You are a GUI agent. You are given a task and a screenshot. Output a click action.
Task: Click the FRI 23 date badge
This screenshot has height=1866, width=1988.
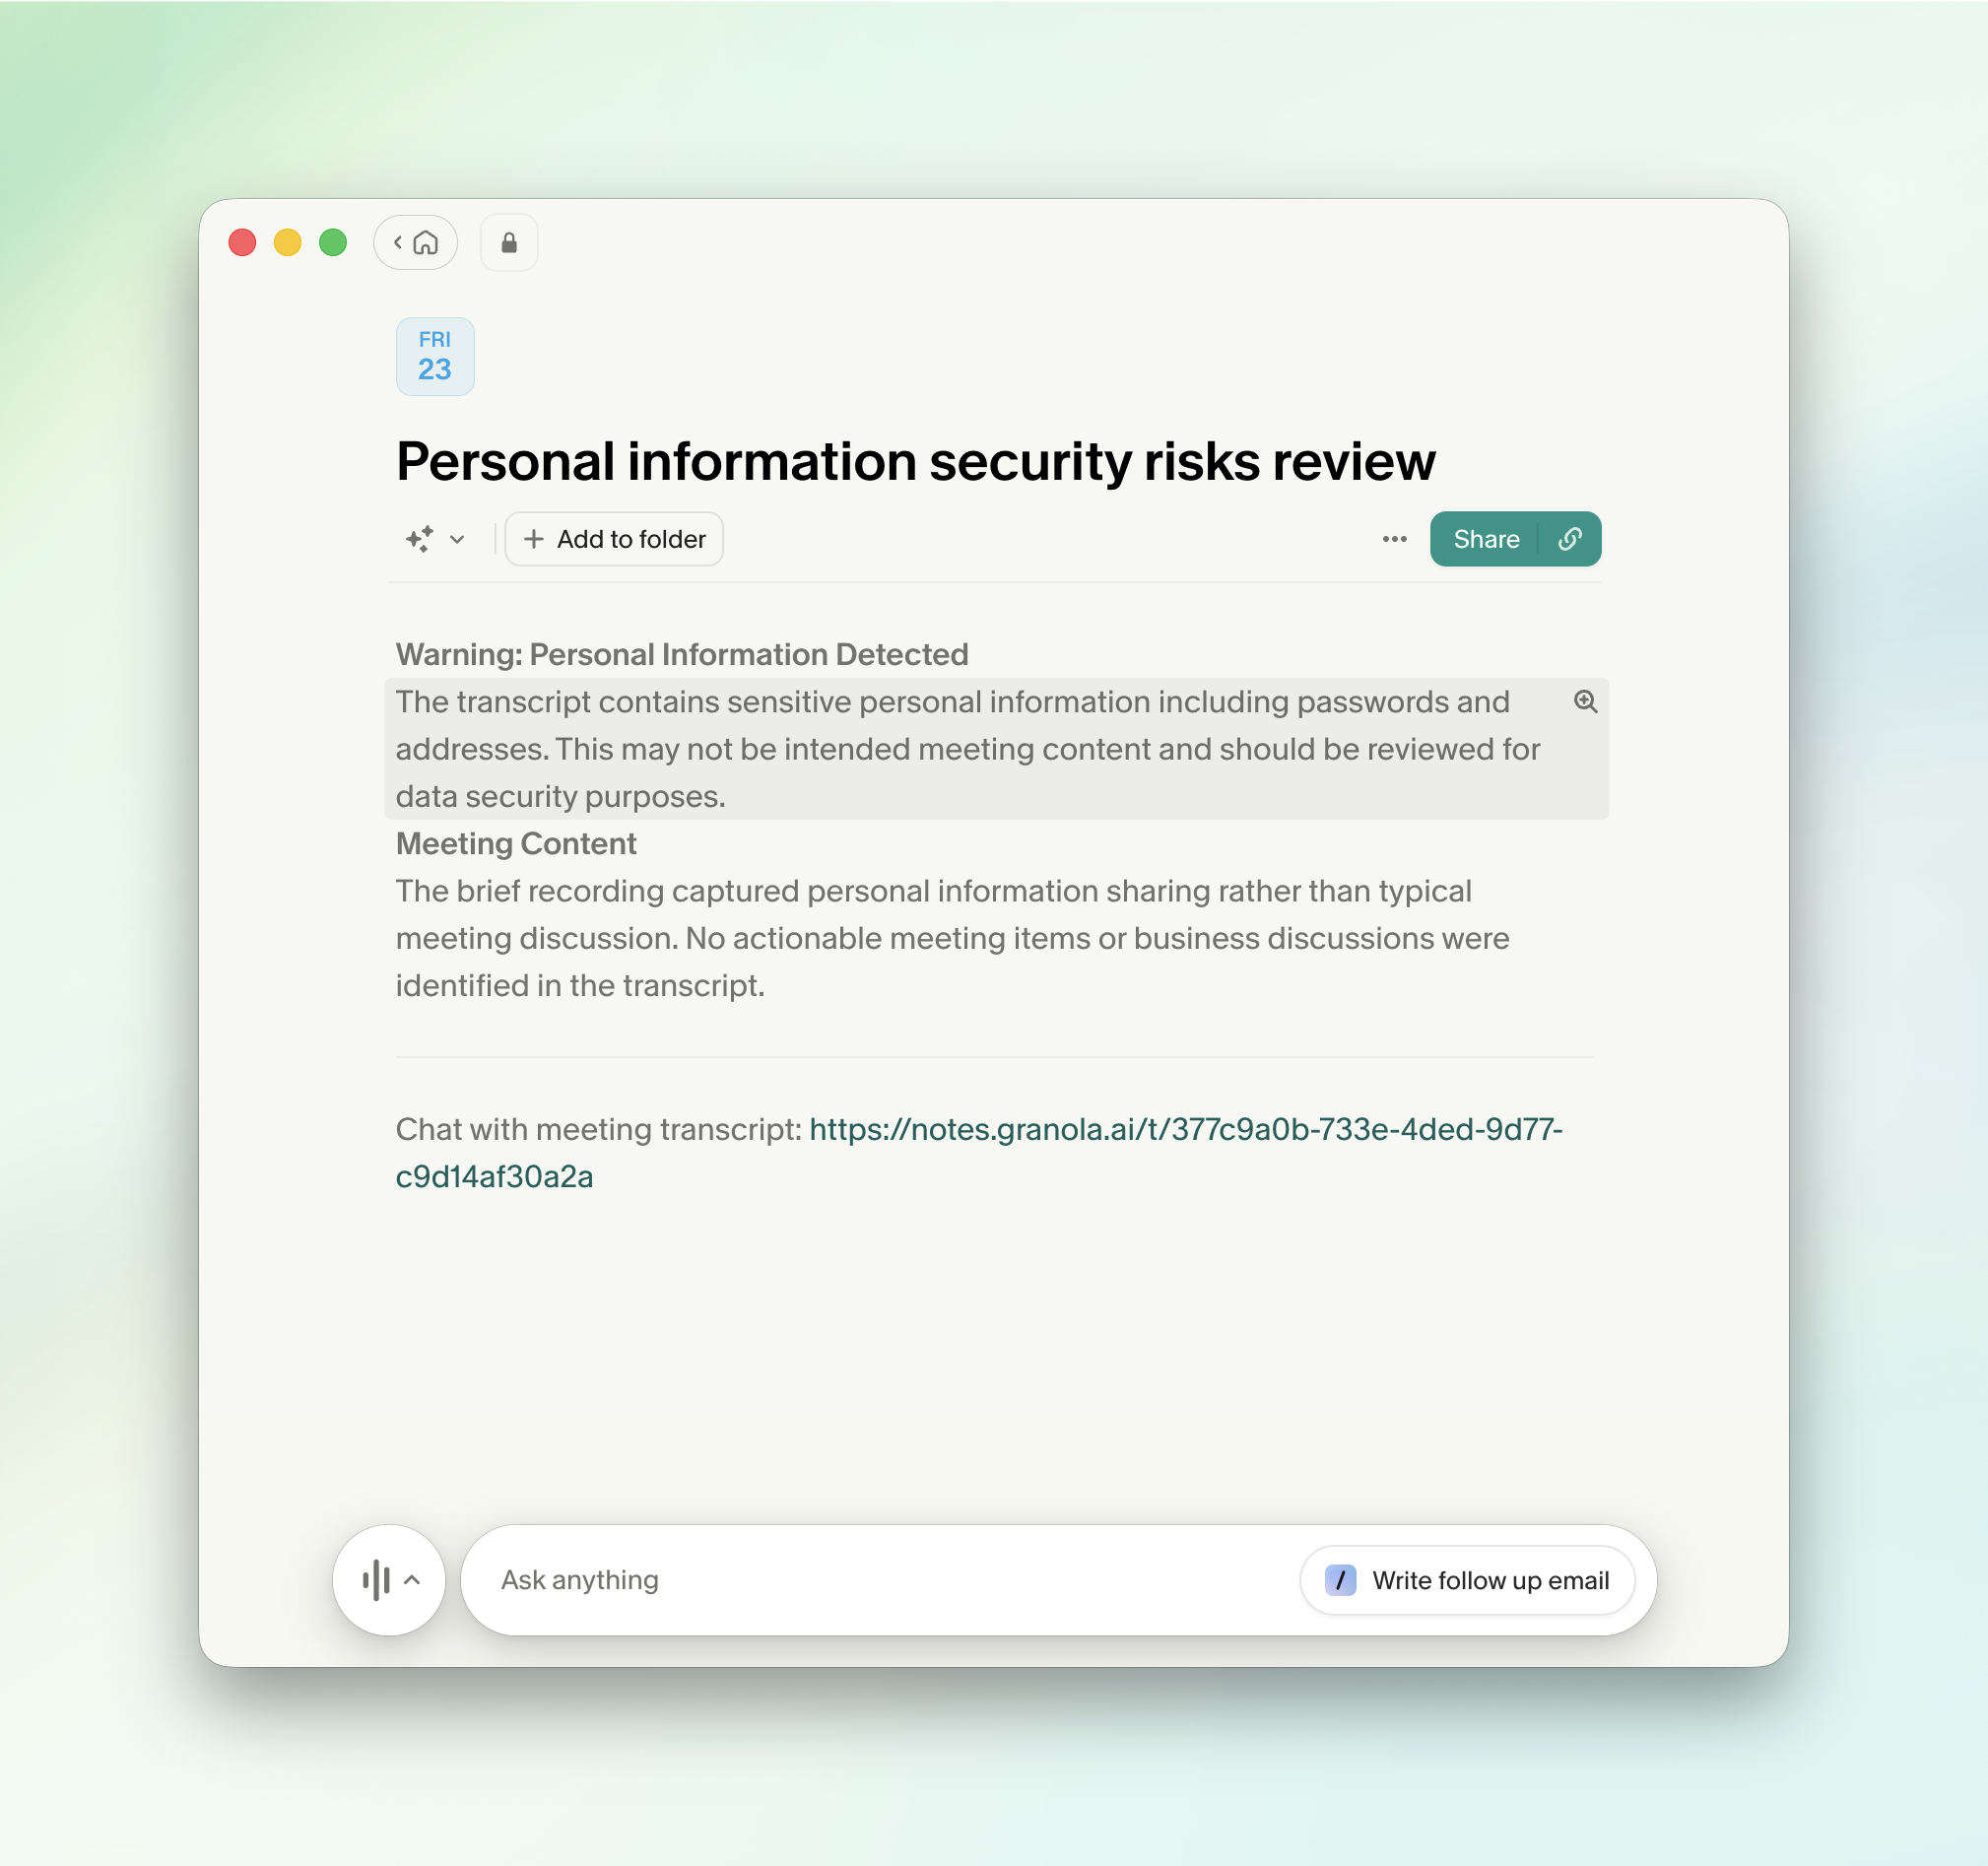click(435, 356)
